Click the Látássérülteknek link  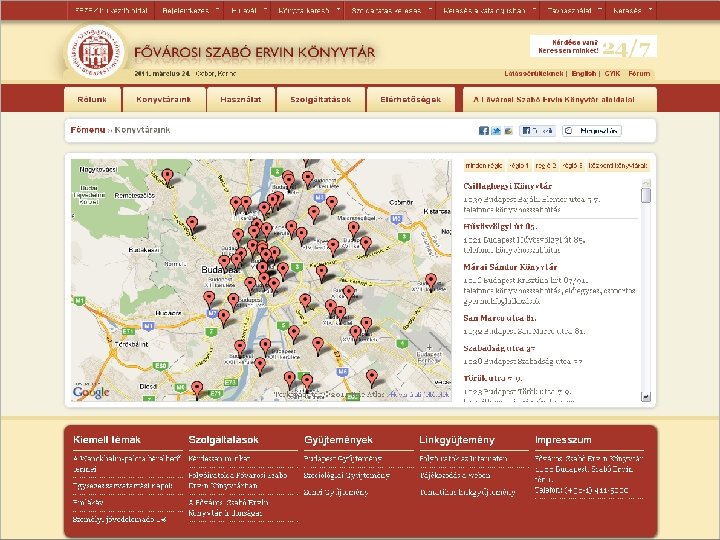[534, 73]
